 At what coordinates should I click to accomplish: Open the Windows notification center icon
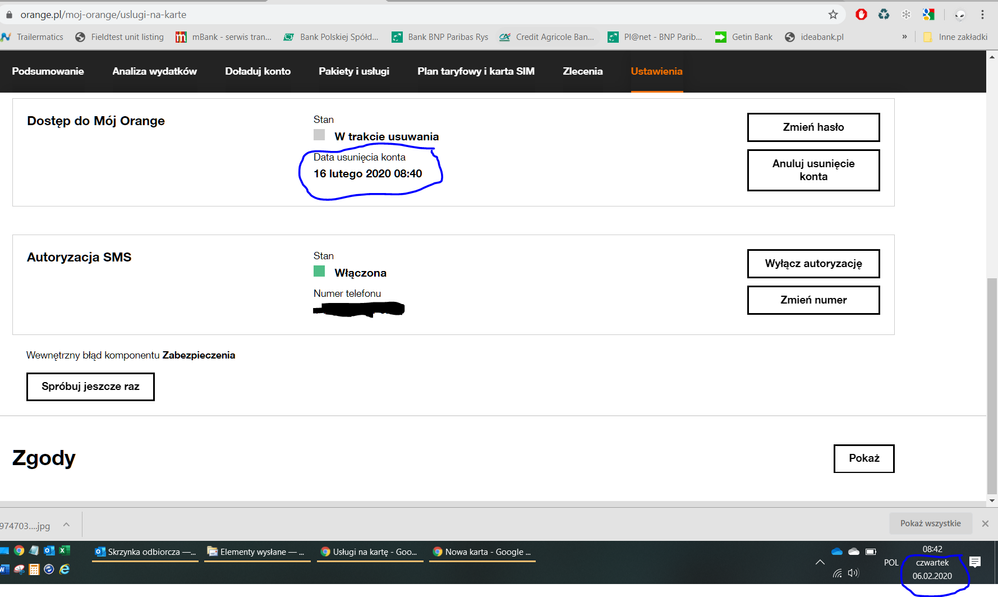tap(975, 563)
